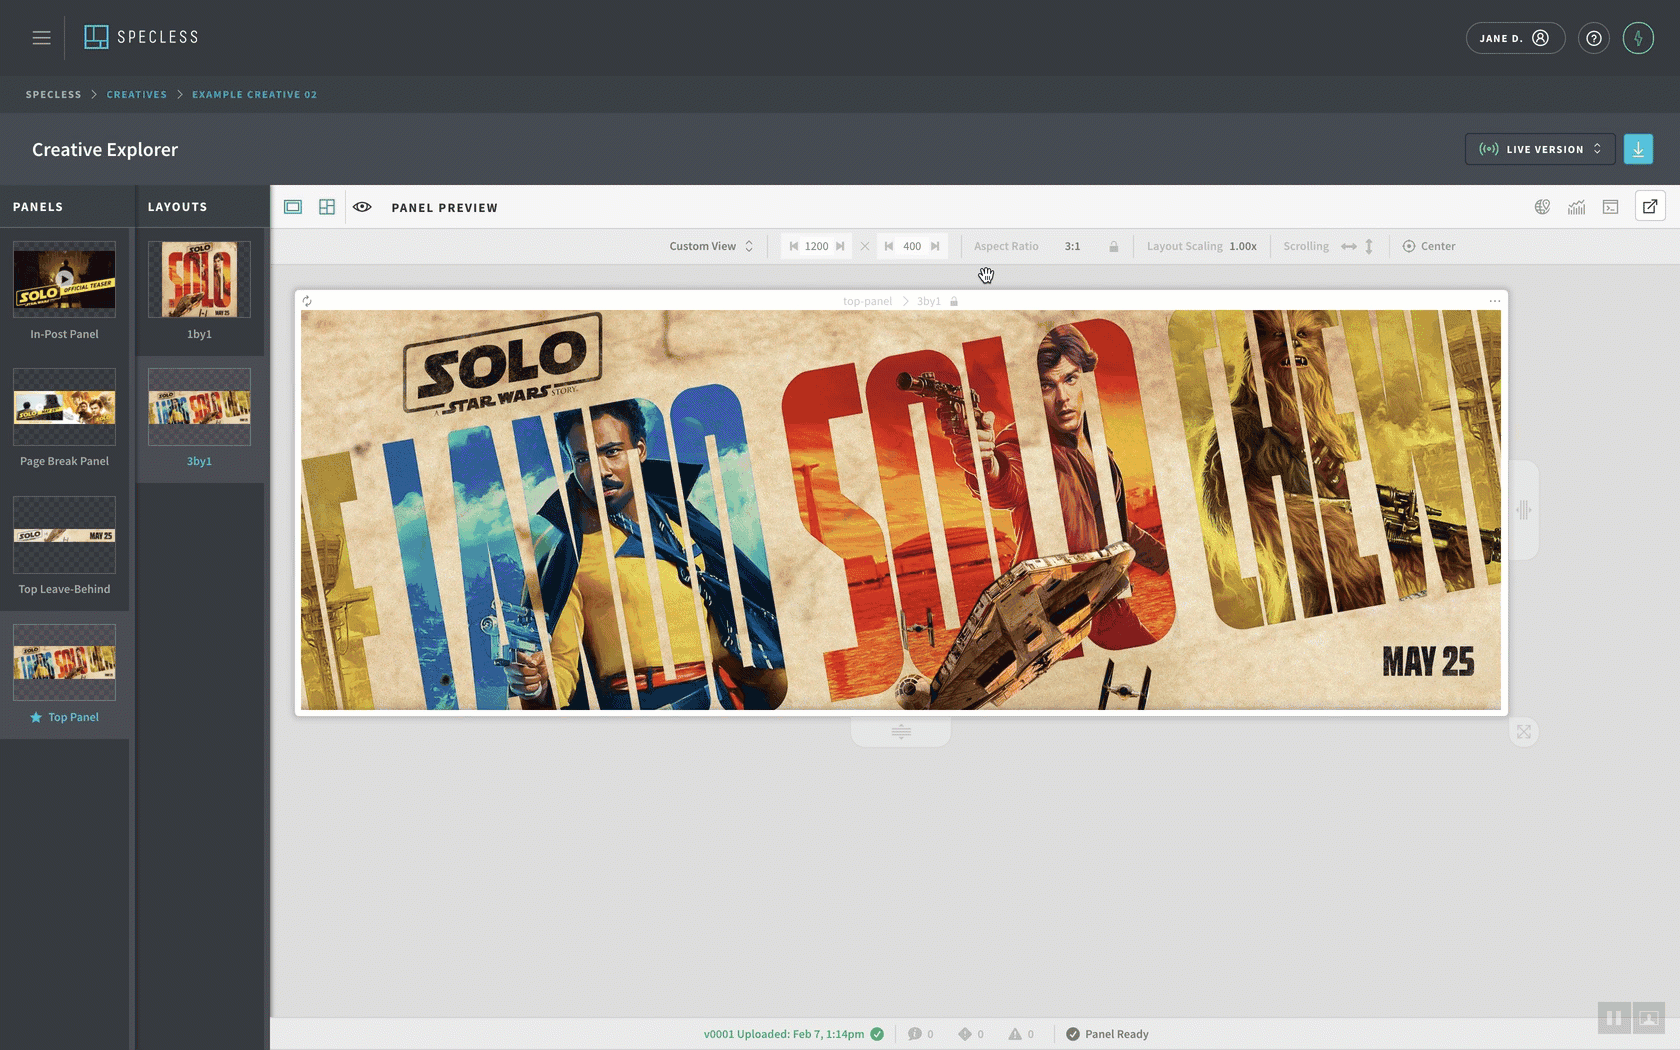The width and height of the screenshot is (1680, 1050).
Task: Toggle vertical scrolling arrow
Action: point(1369,246)
